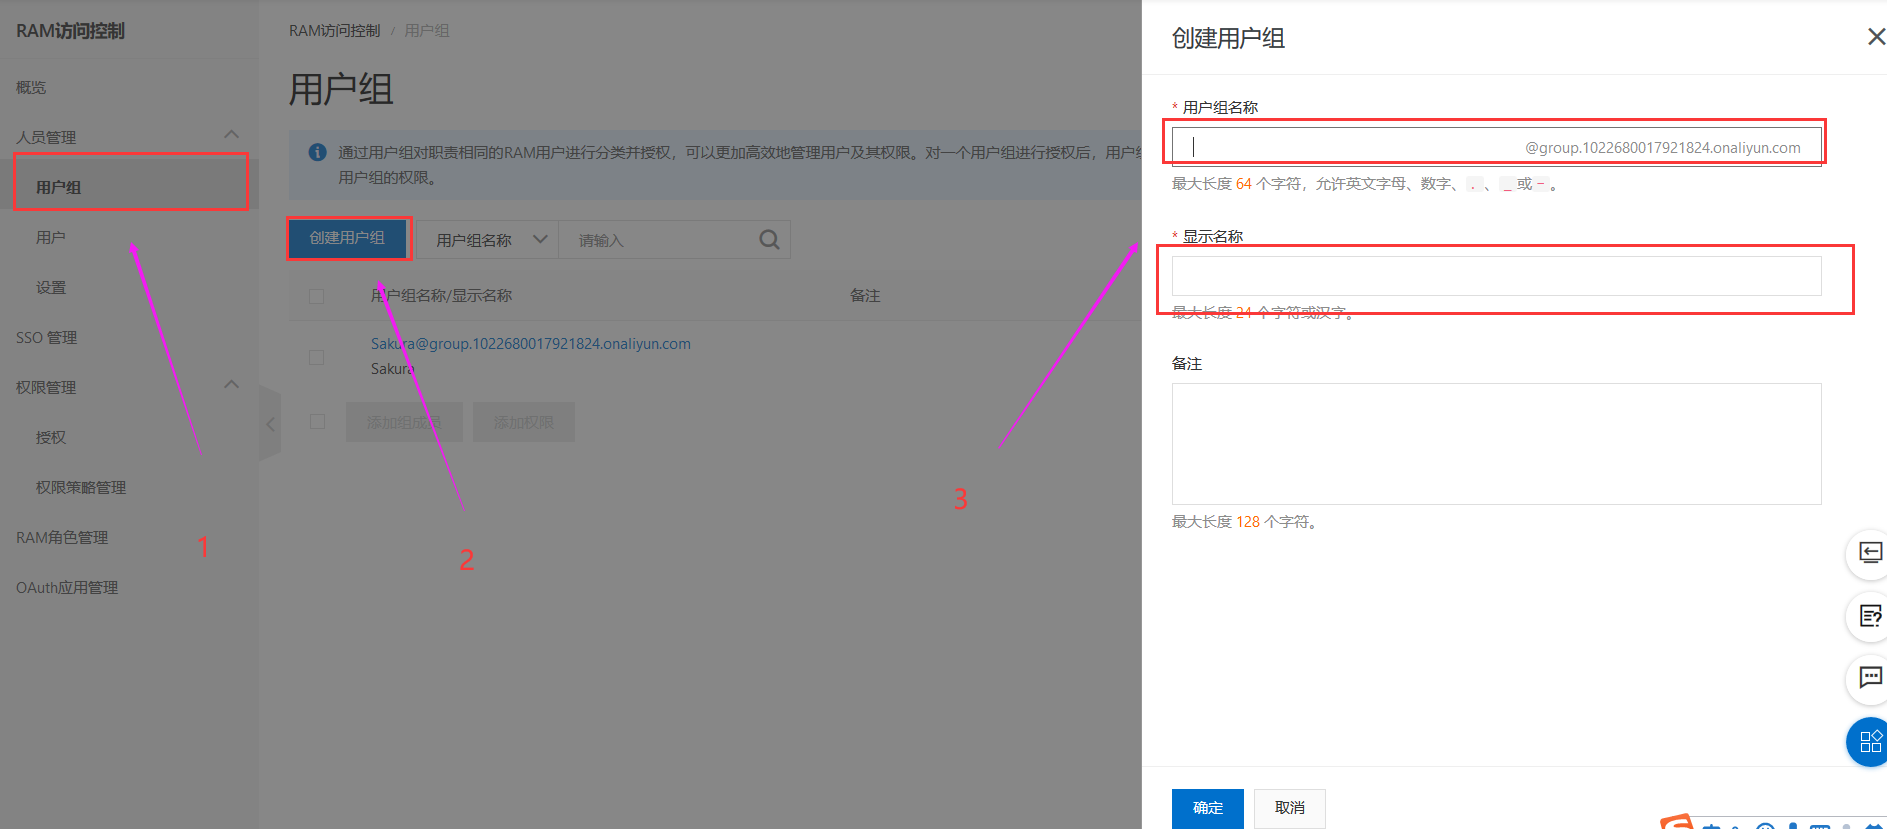Select 用户 in the sidebar
1887x829 pixels.
50,237
